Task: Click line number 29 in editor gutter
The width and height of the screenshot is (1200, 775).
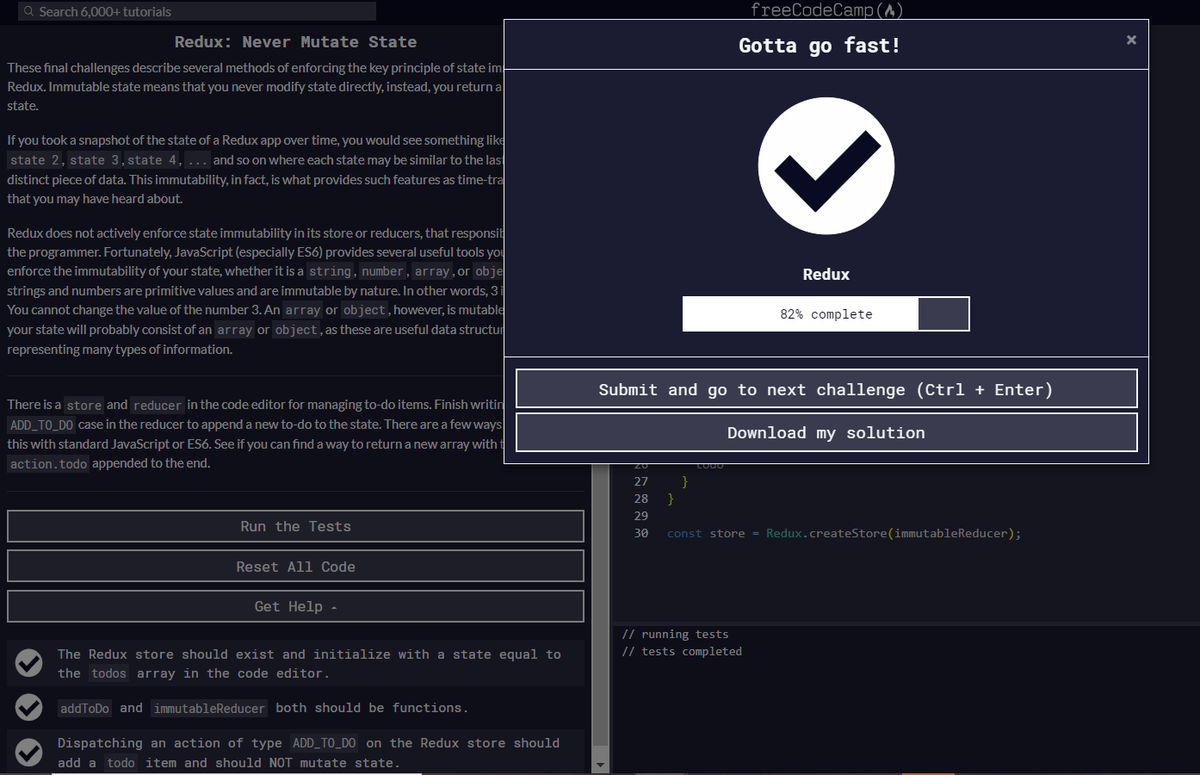Action: point(641,516)
